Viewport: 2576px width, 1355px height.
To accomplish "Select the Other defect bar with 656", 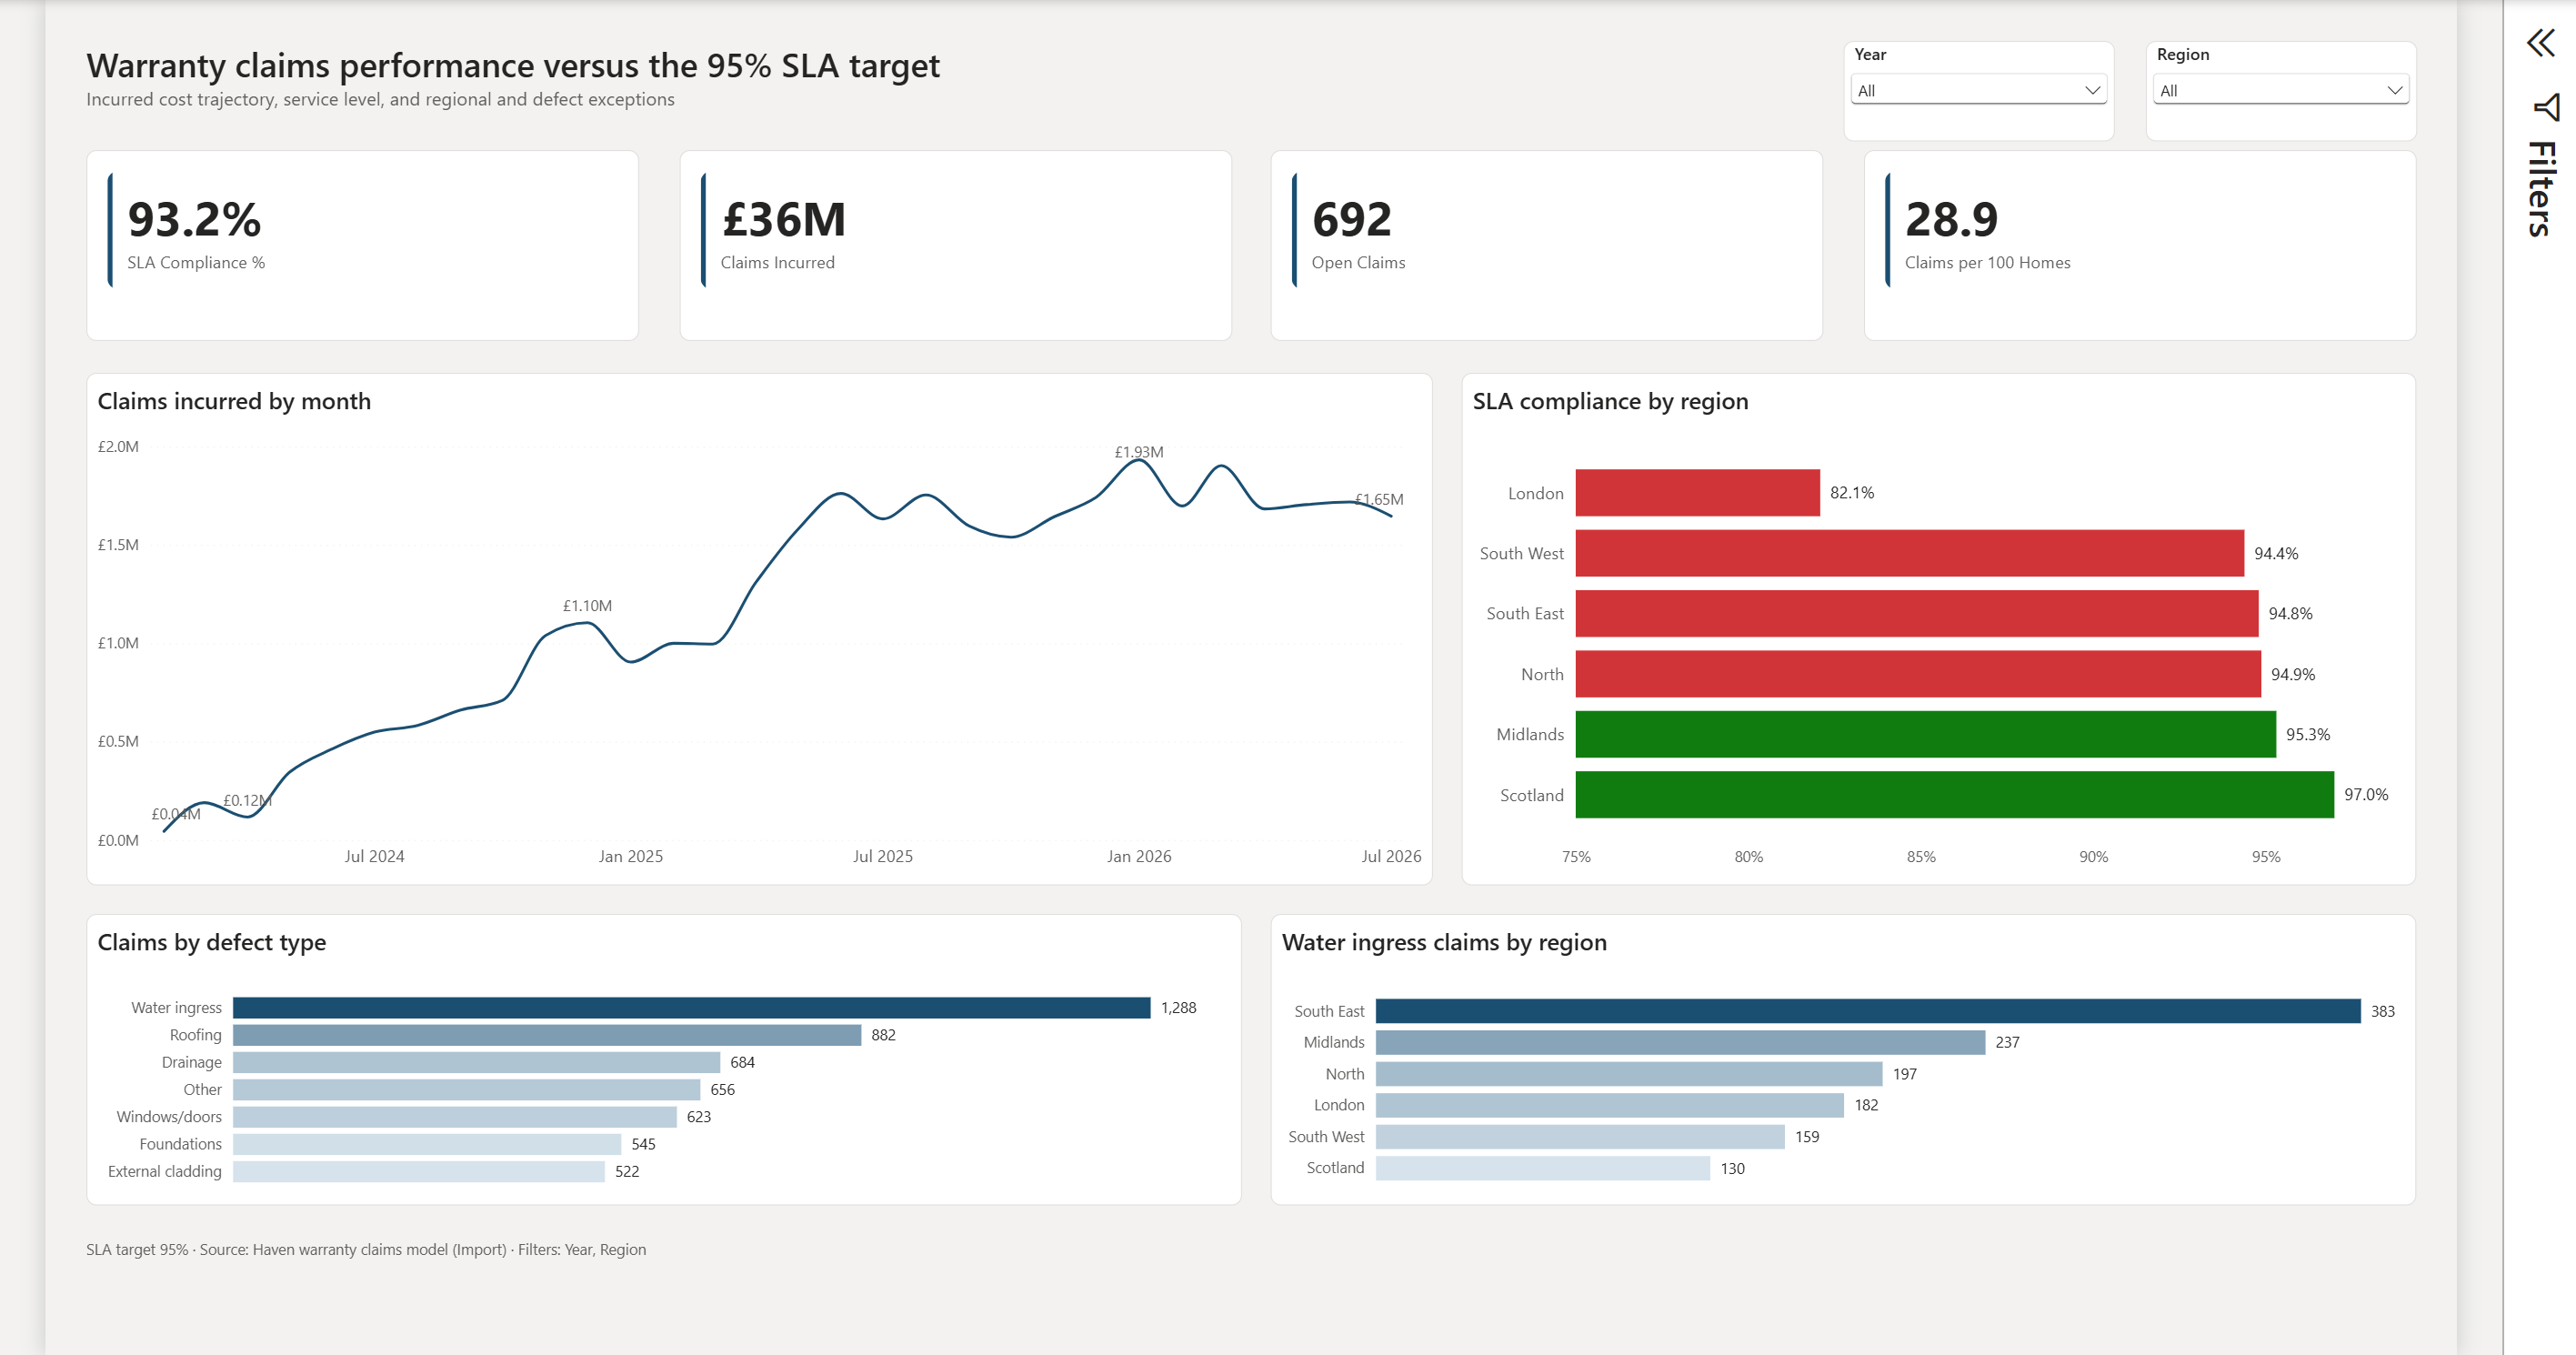I will [x=466, y=1089].
